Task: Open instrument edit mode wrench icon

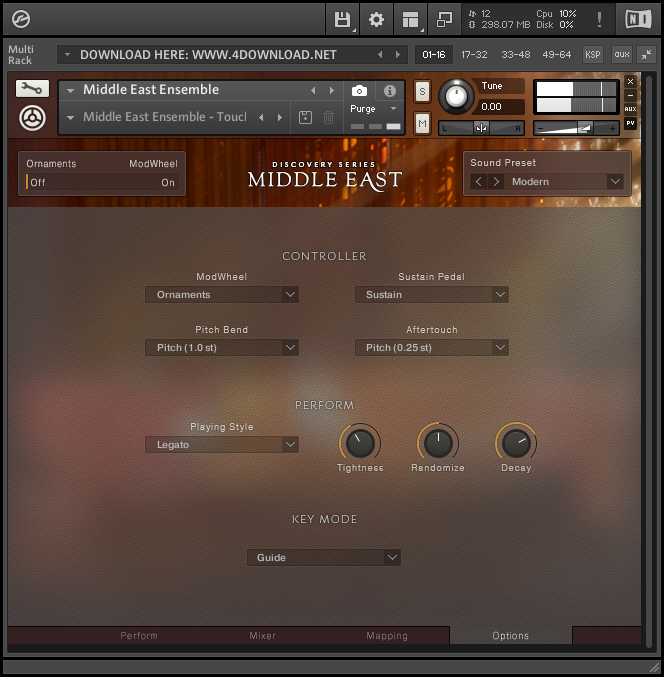Action: tap(32, 89)
